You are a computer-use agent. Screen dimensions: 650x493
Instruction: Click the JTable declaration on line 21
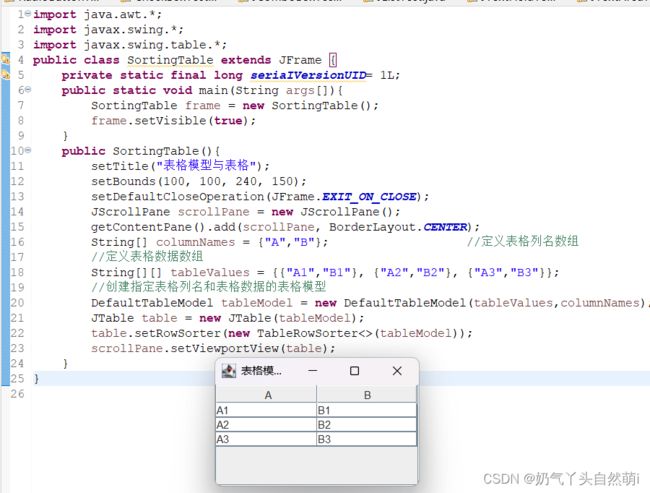pos(228,318)
